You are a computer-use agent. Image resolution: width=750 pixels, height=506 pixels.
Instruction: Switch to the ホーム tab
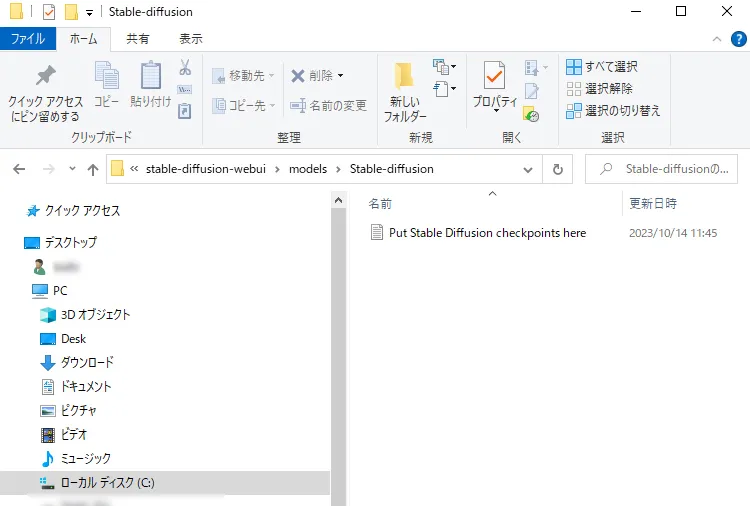tap(83, 38)
